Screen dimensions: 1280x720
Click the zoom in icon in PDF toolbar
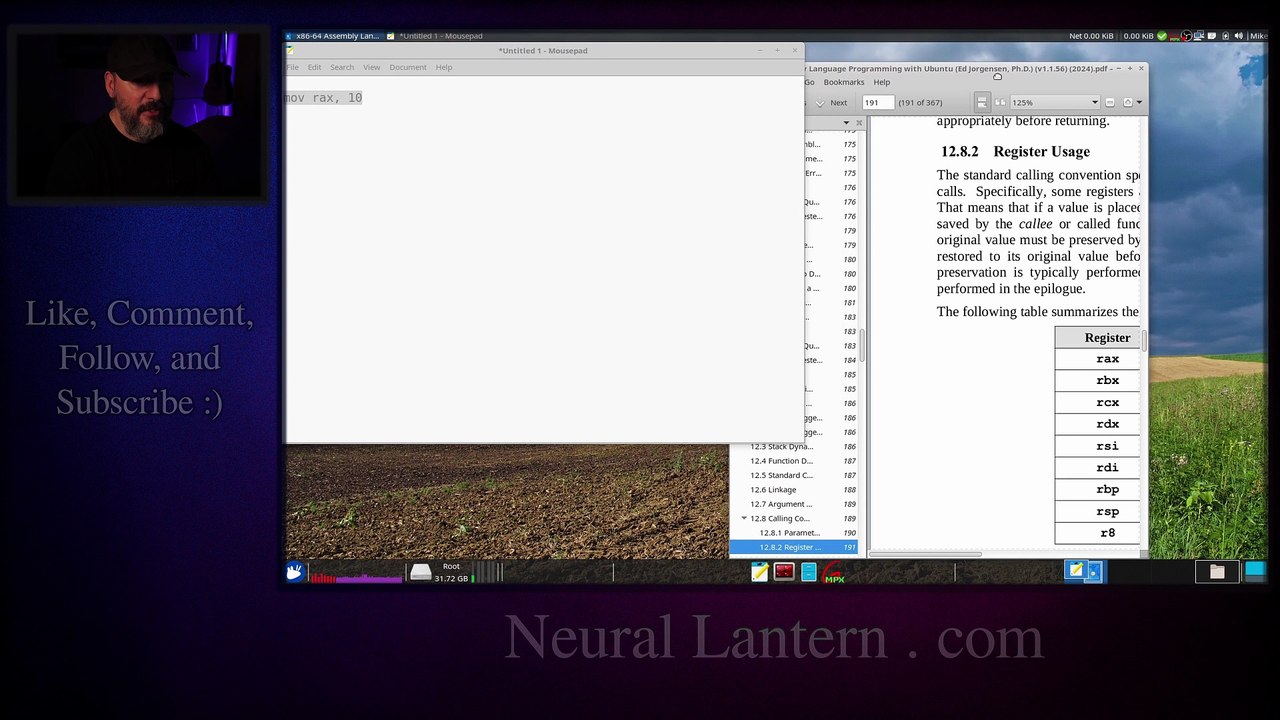tap(1127, 102)
